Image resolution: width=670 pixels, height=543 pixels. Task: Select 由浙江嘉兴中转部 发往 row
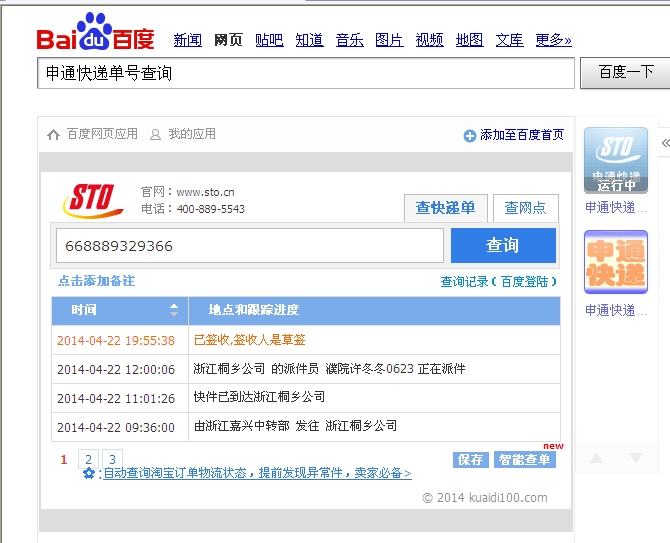coord(374,427)
